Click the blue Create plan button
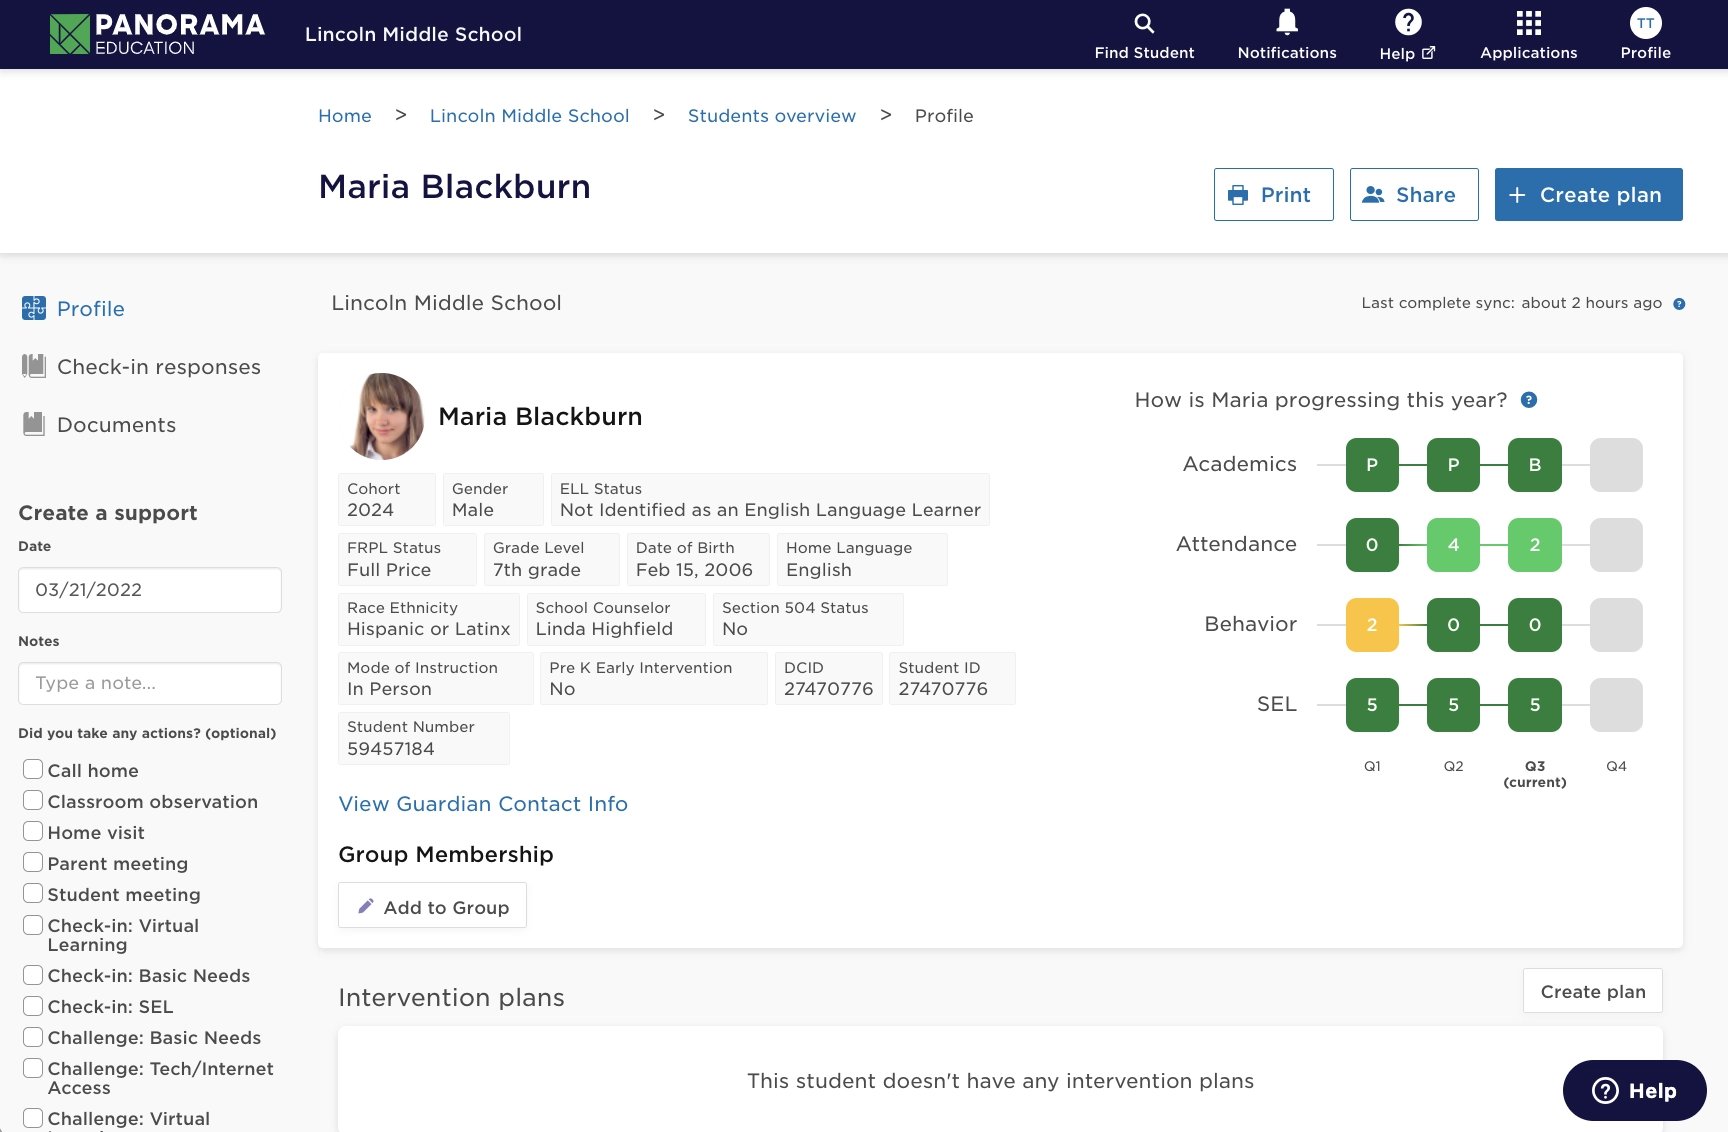 [x=1588, y=195]
